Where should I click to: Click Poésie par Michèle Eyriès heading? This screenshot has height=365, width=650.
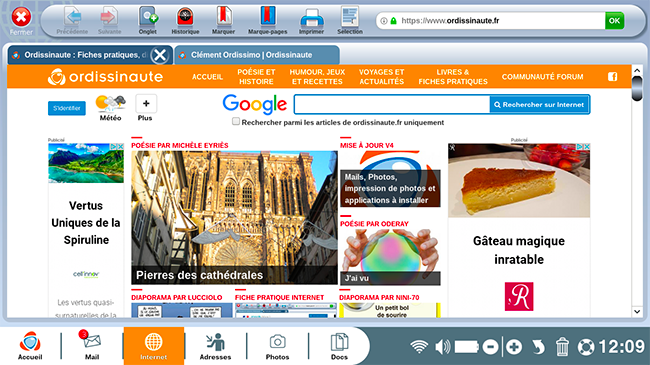pos(179,146)
